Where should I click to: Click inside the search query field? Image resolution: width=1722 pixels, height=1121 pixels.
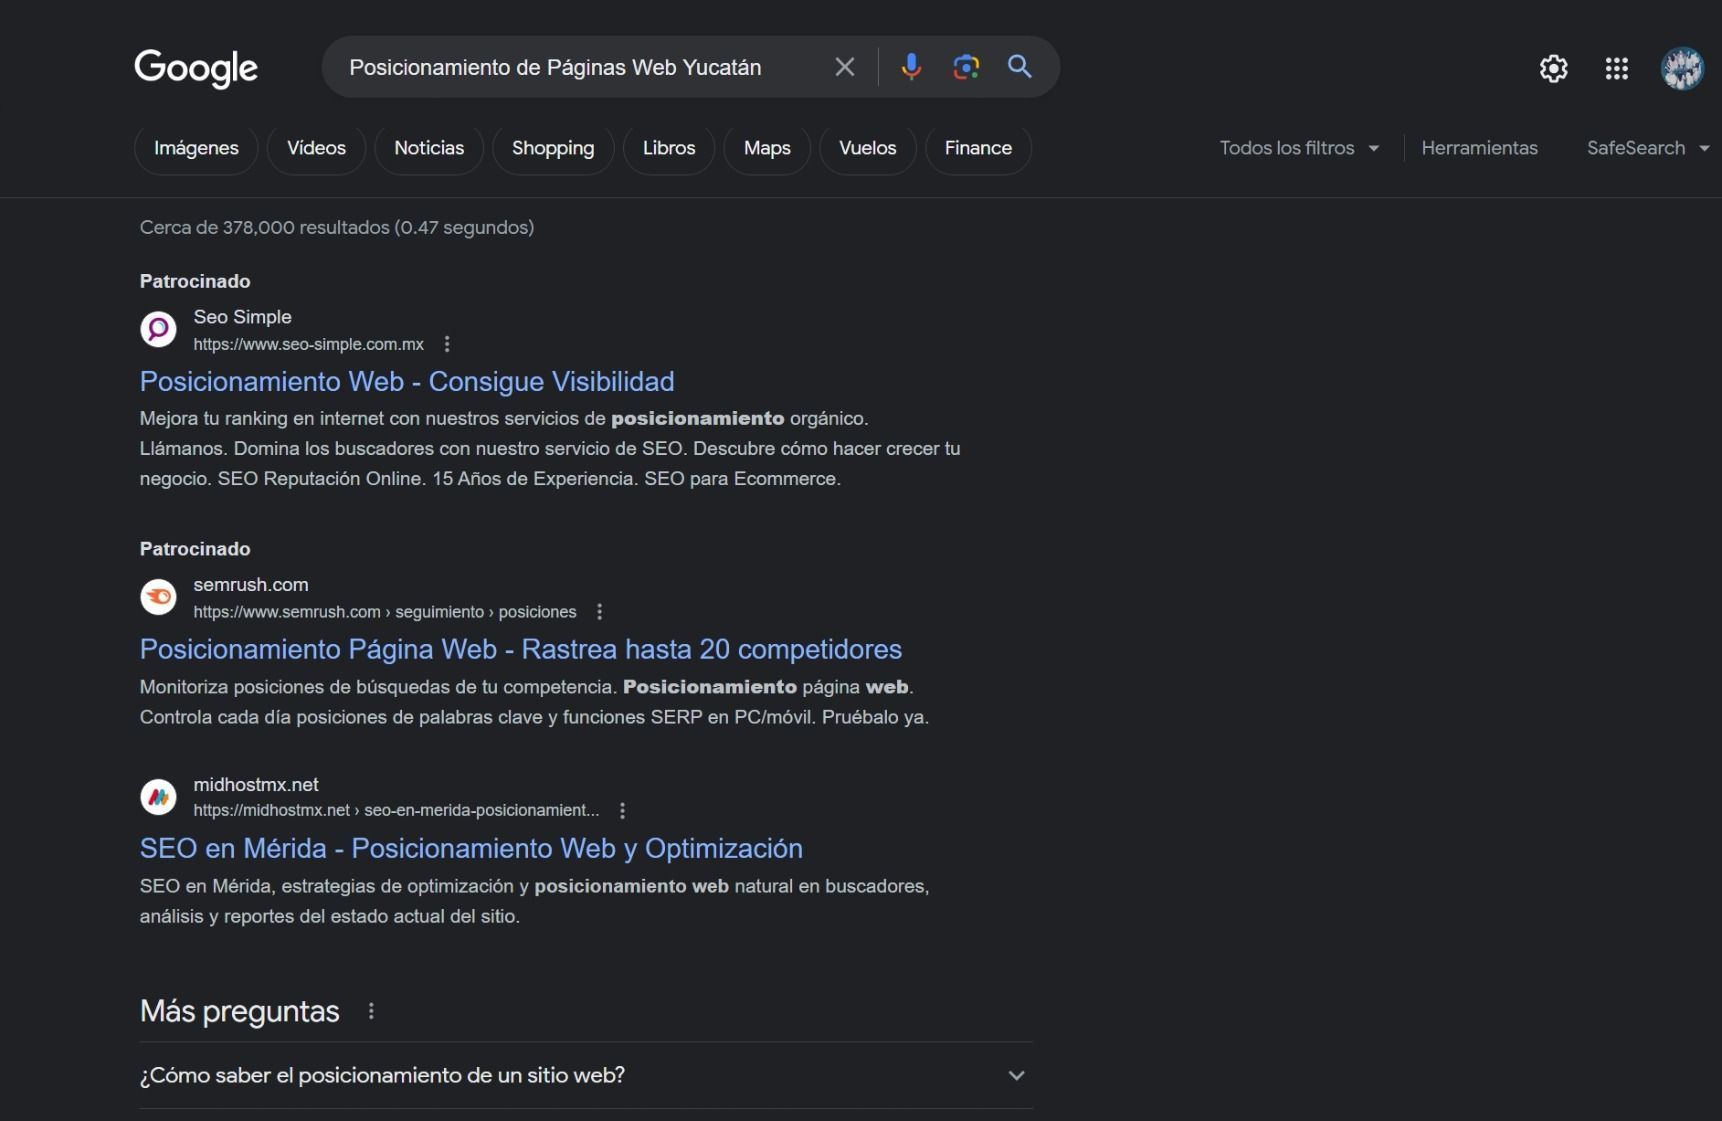pos(555,67)
